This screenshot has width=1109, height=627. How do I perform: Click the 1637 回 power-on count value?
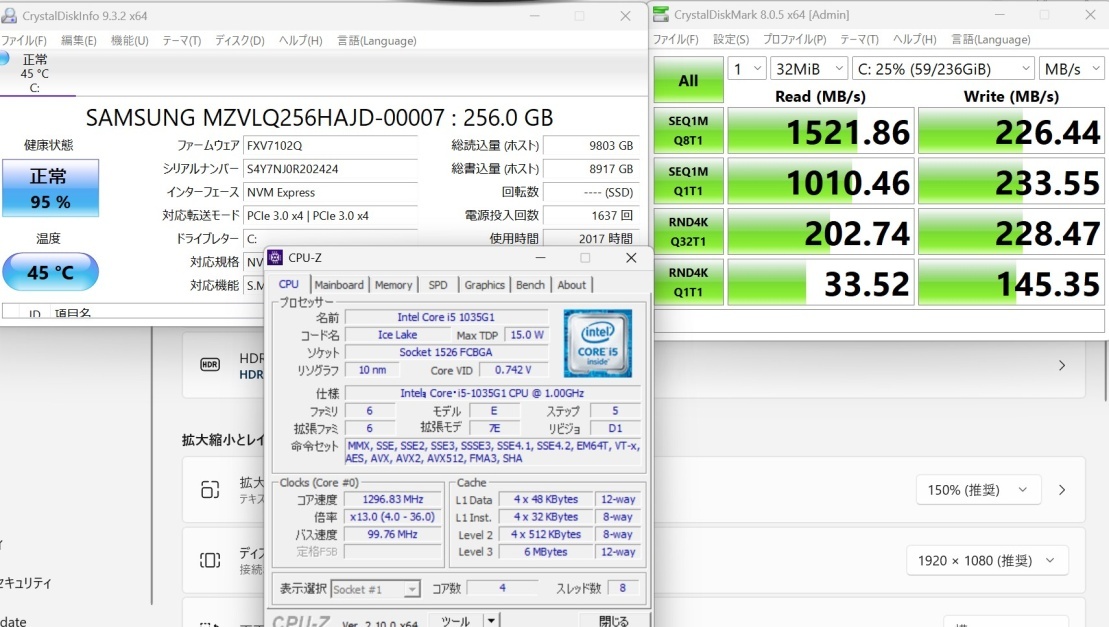pyautogui.click(x=591, y=216)
